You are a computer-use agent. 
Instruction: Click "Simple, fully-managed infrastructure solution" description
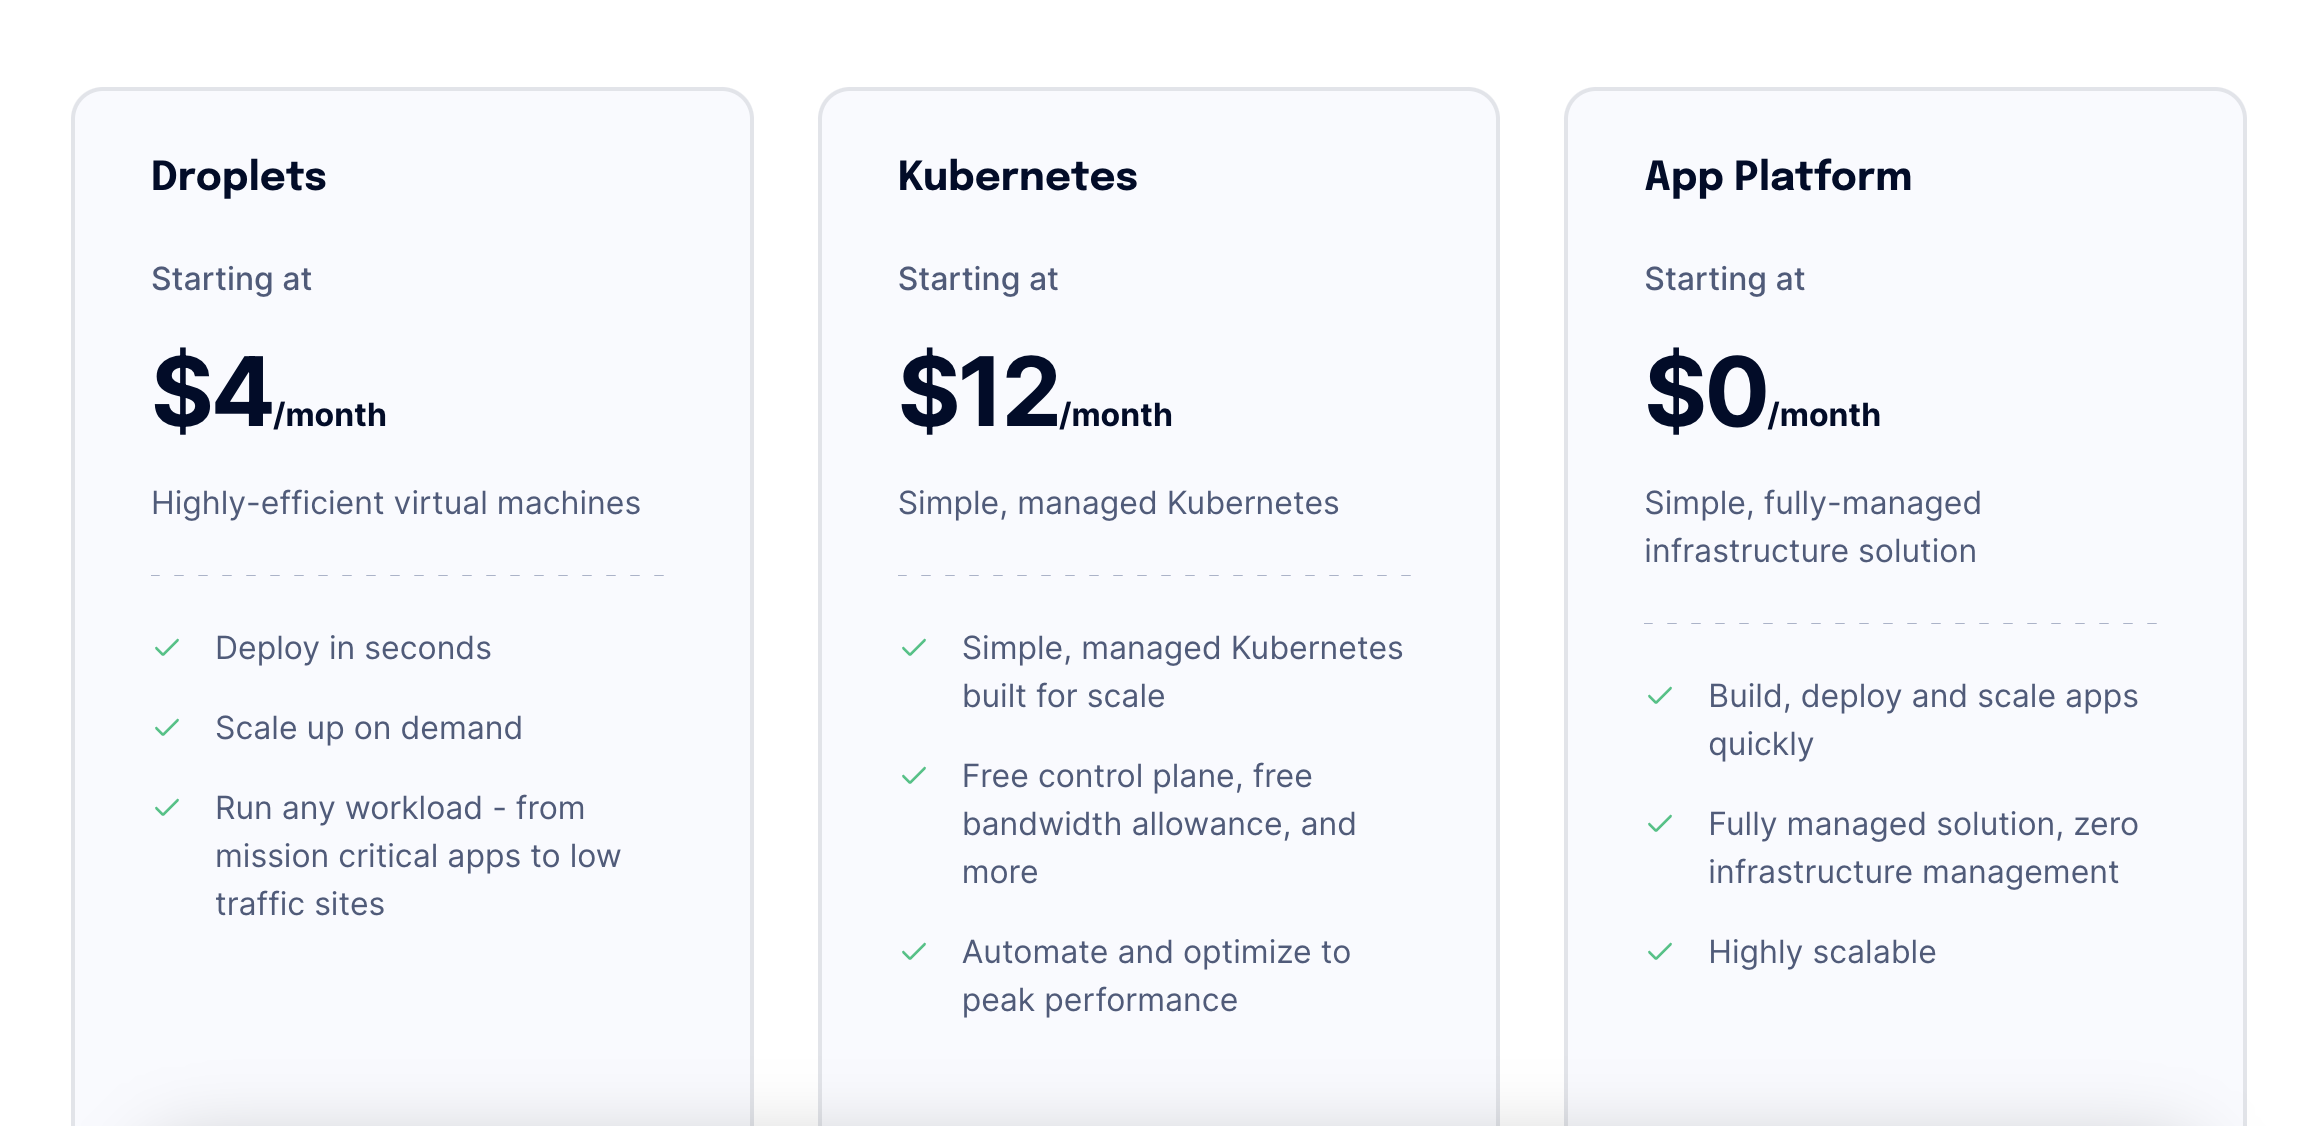pyautogui.click(x=1812, y=527)
